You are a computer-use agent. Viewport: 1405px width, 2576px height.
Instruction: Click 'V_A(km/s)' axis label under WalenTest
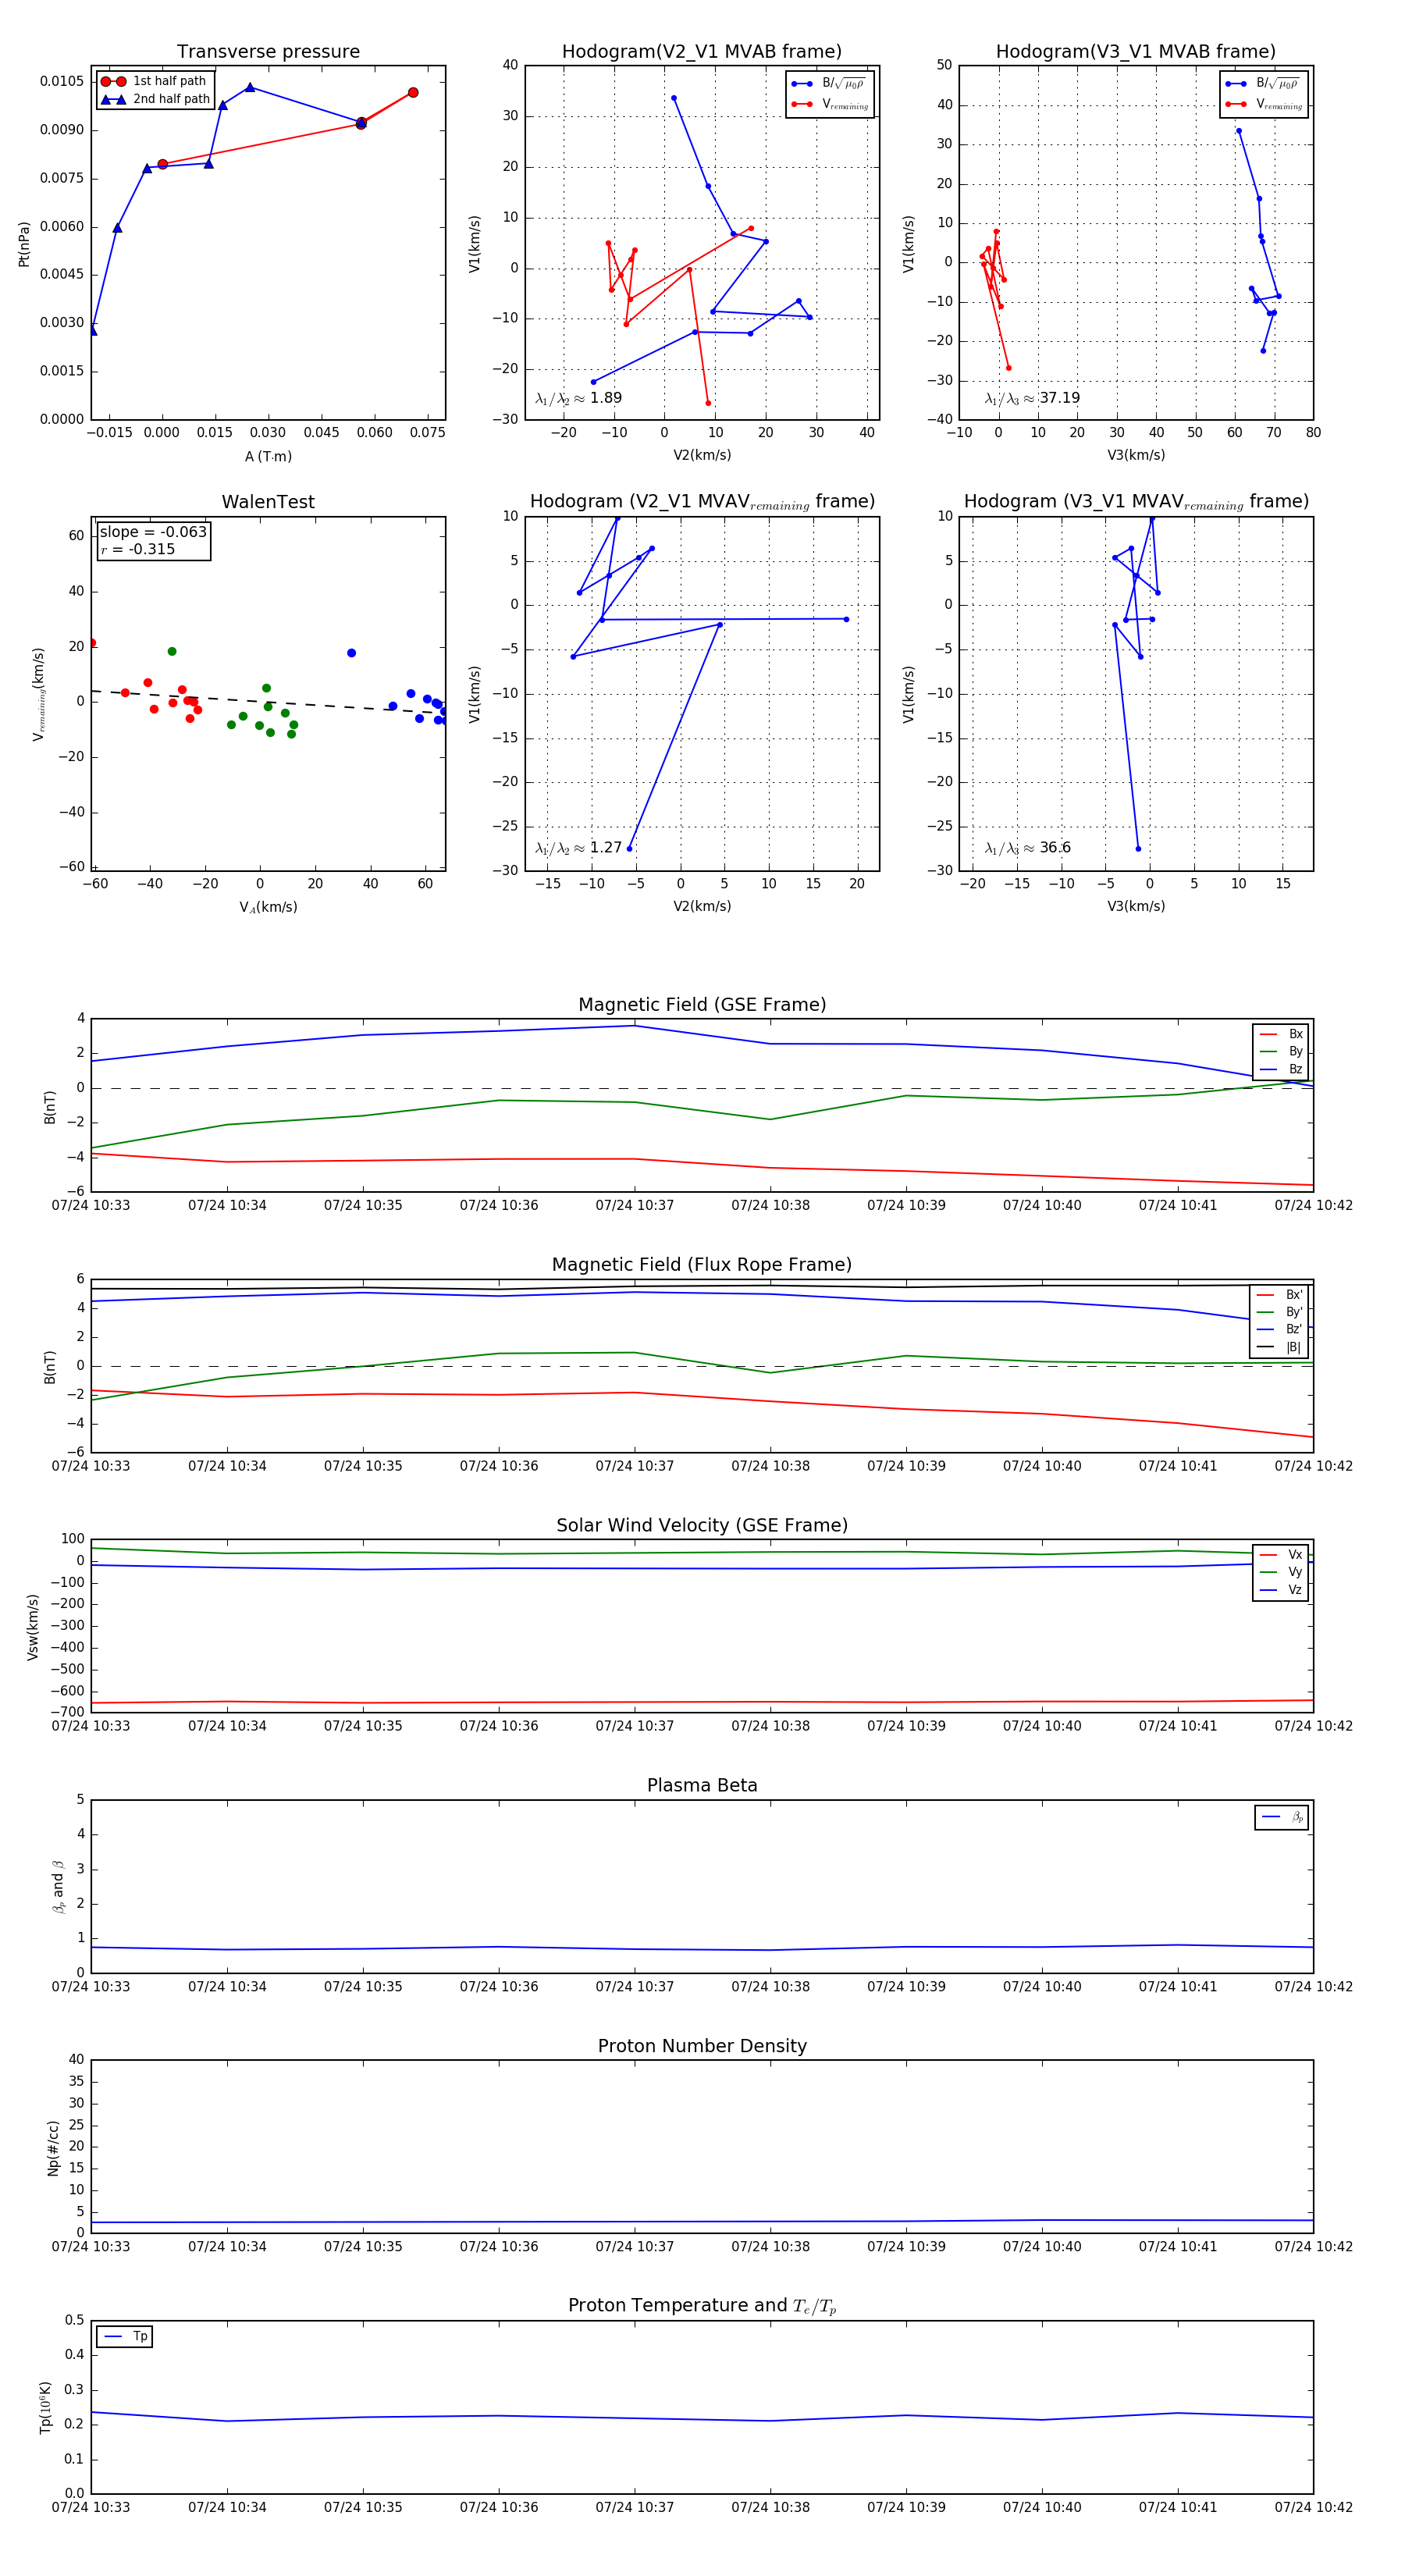click(268, 907)
